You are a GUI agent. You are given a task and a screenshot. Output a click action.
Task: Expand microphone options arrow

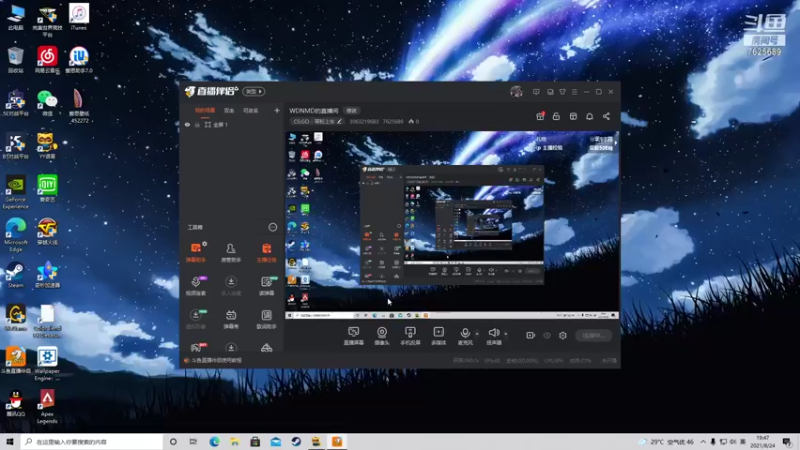pos(477,334)
